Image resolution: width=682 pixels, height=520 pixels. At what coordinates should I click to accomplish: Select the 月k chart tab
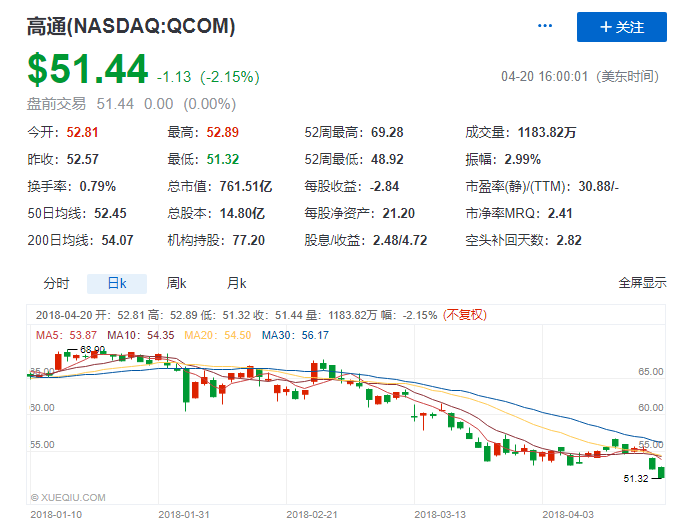coord(237,283)
